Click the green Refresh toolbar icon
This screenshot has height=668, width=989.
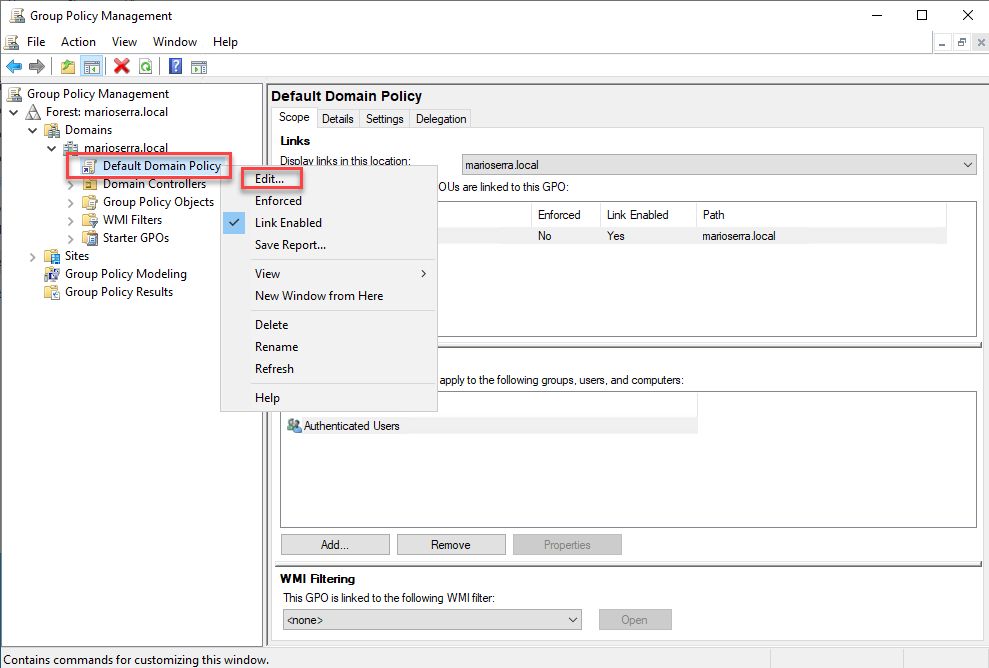tap(146, 66)
